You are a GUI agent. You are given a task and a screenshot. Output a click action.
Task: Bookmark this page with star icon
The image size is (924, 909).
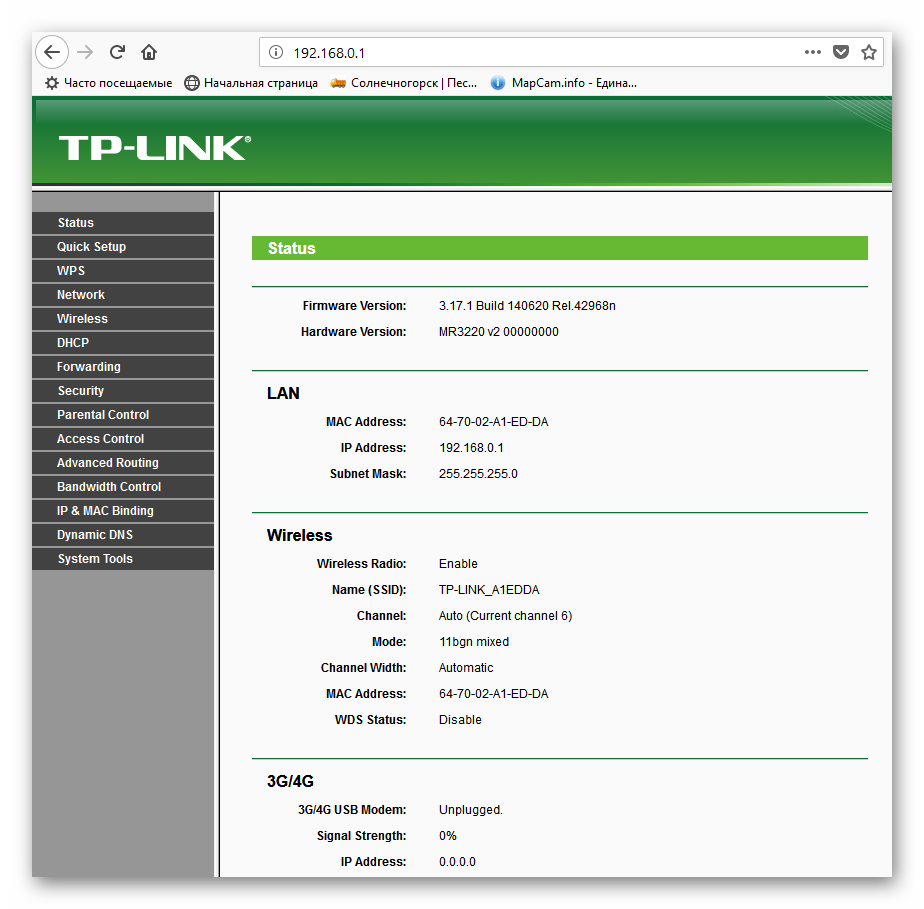pos(869,52)
